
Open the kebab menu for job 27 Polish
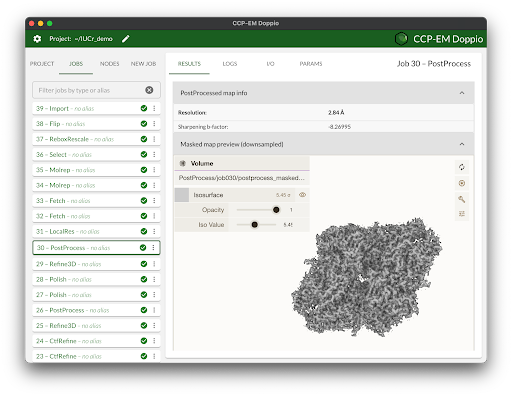coord(154,295)
